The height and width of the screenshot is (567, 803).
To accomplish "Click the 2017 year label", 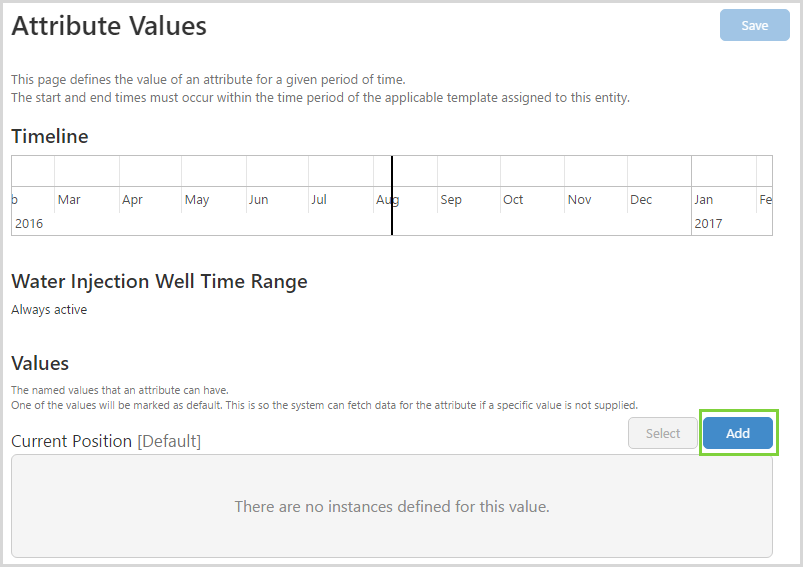I will 708,224.
